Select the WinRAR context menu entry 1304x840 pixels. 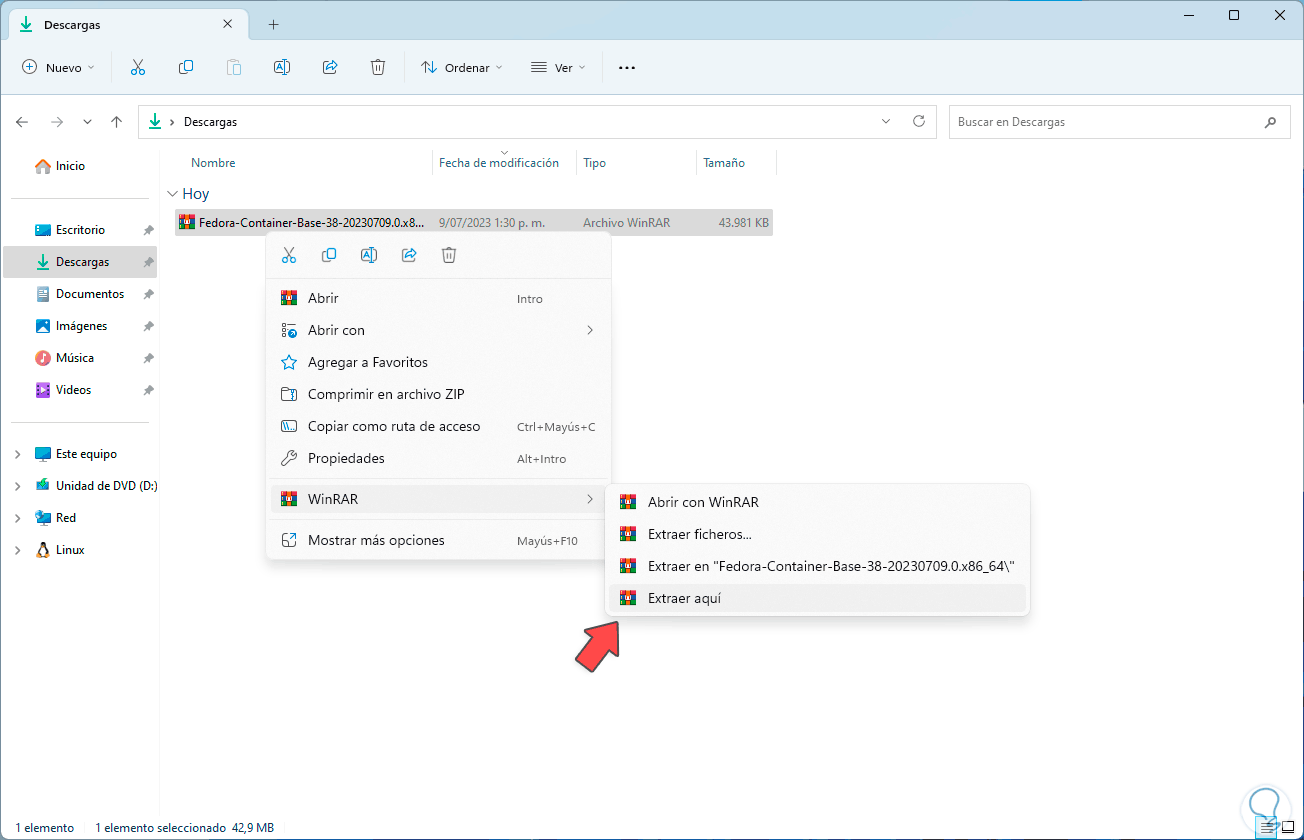(x=438, y=498)
